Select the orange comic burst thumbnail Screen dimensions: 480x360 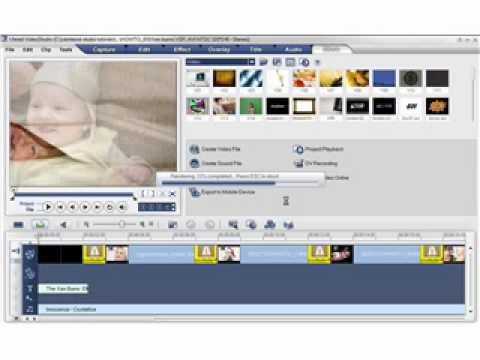point(437,106)
